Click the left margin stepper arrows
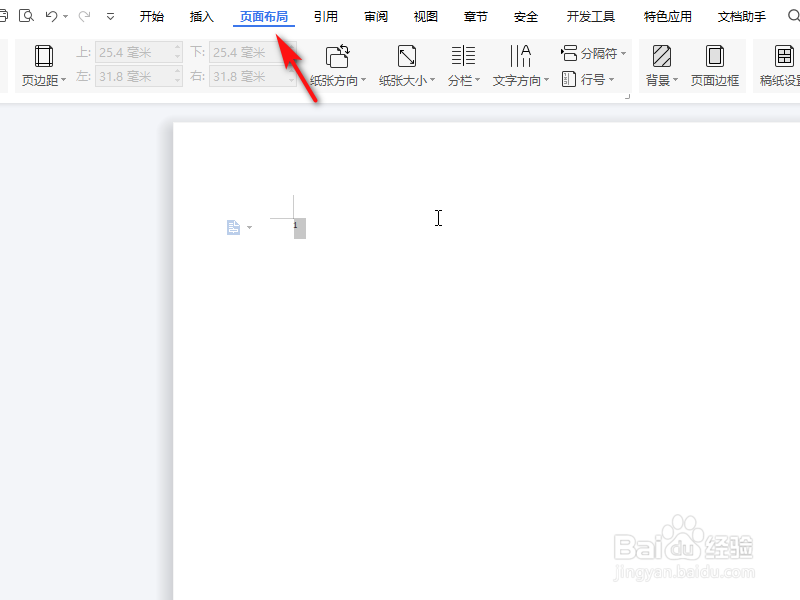The image size is (800, 600). [x=178, y=76]
